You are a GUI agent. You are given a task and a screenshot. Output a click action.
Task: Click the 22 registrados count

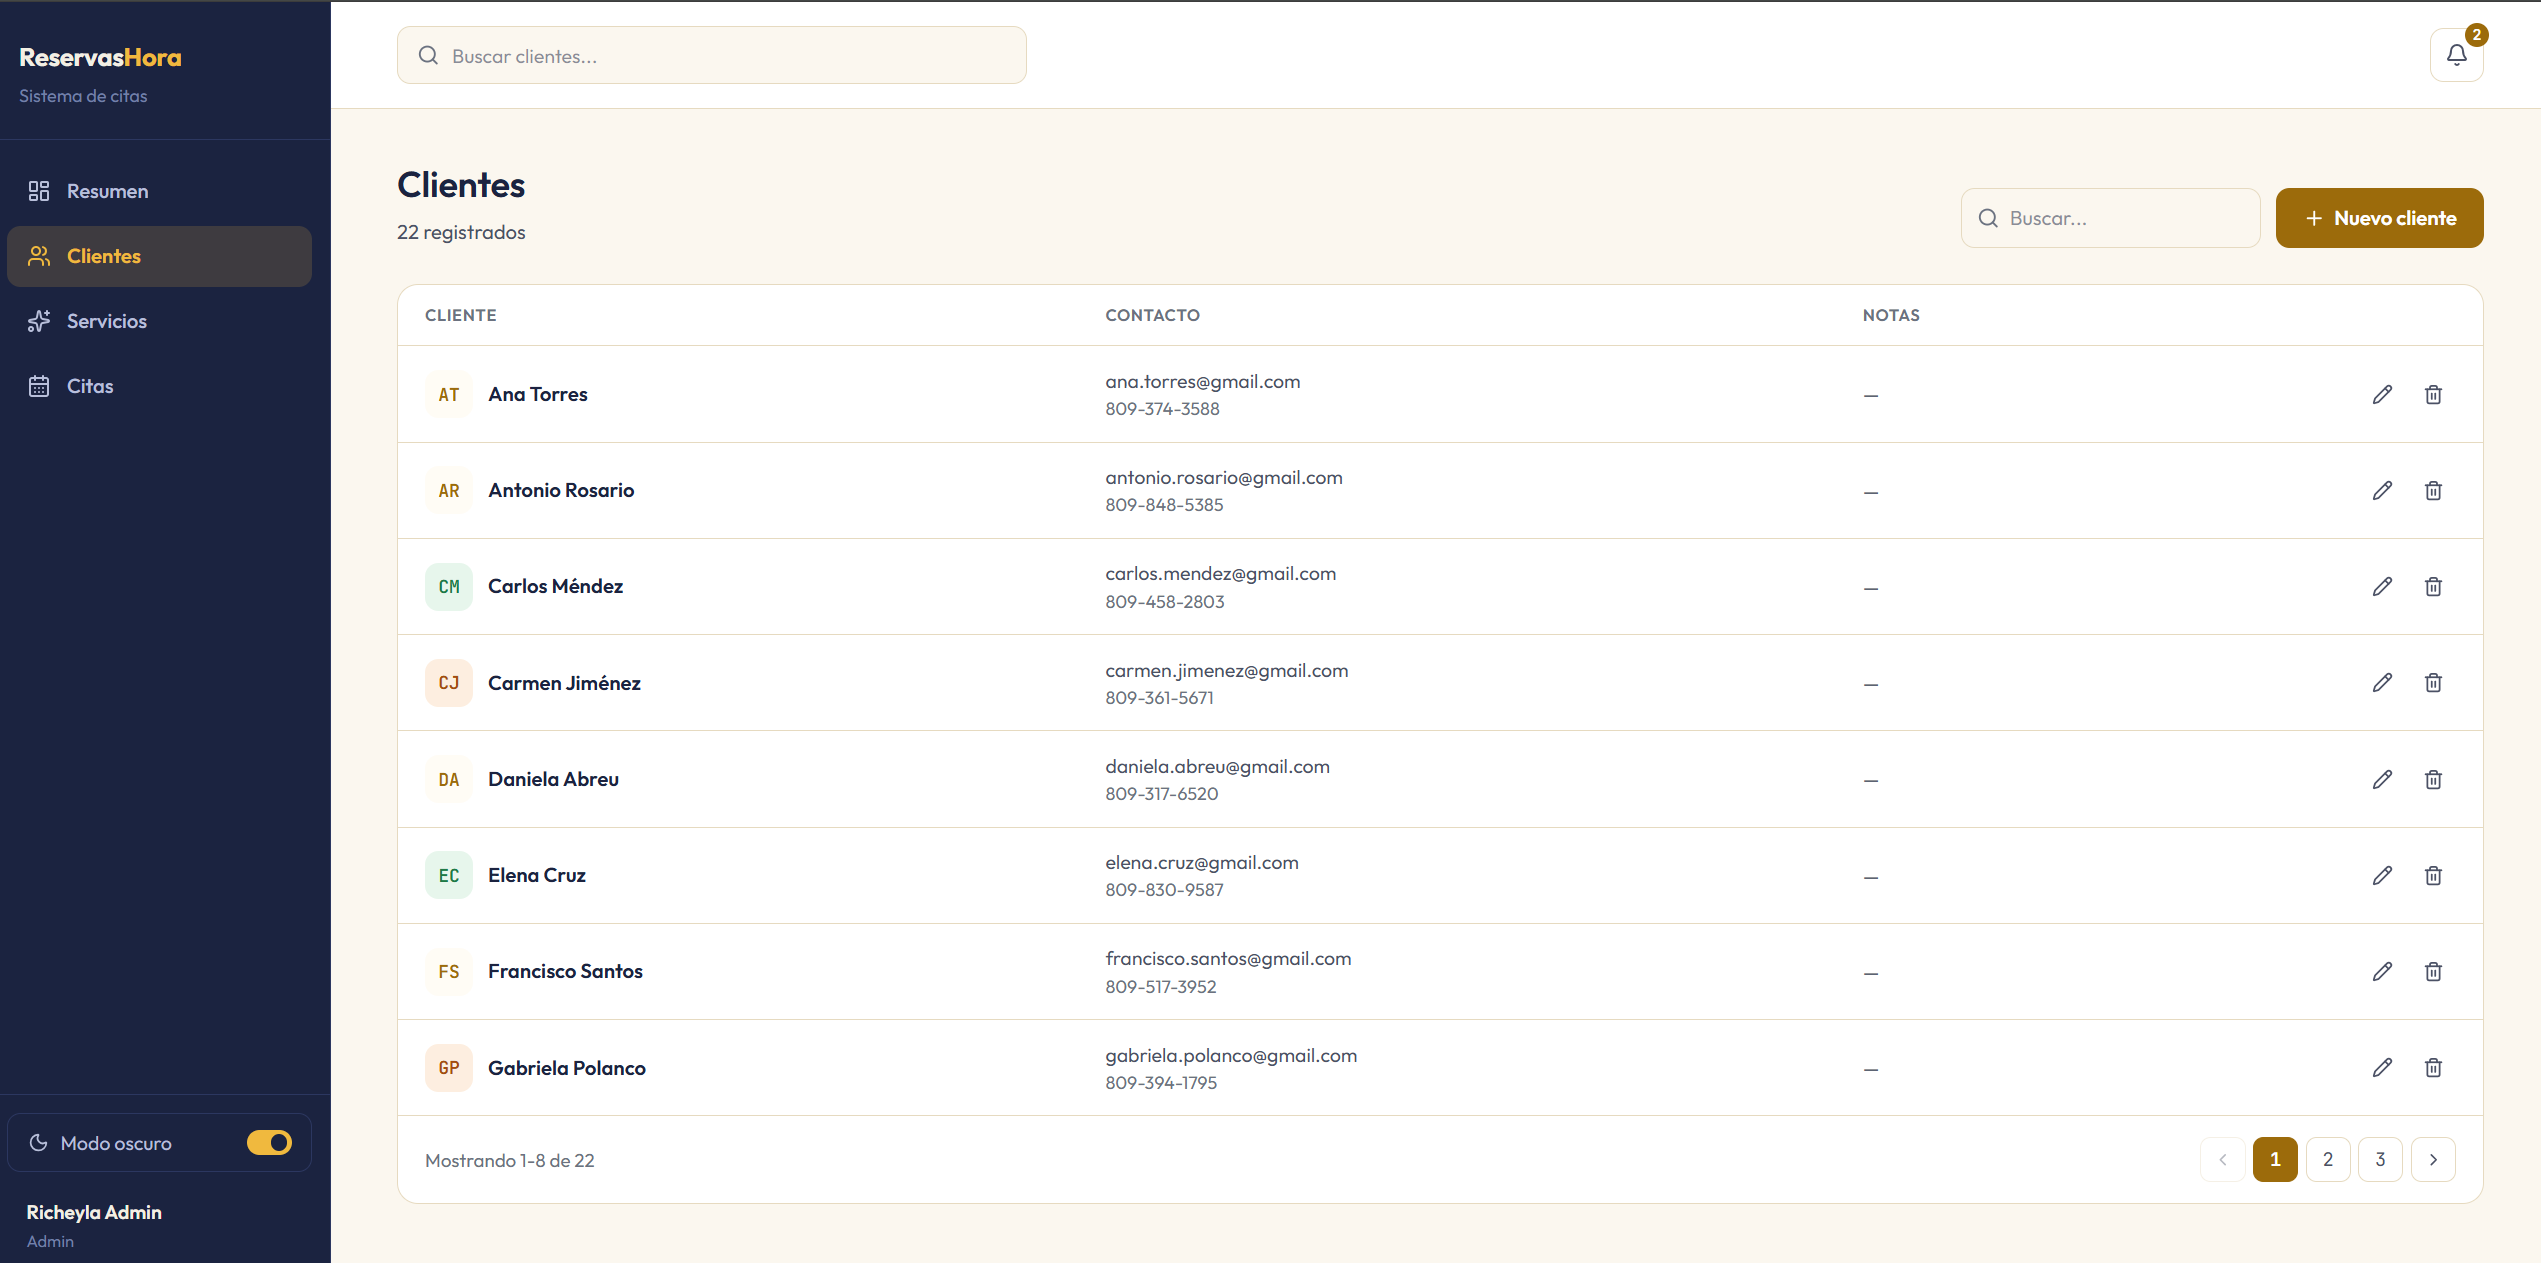461,232
